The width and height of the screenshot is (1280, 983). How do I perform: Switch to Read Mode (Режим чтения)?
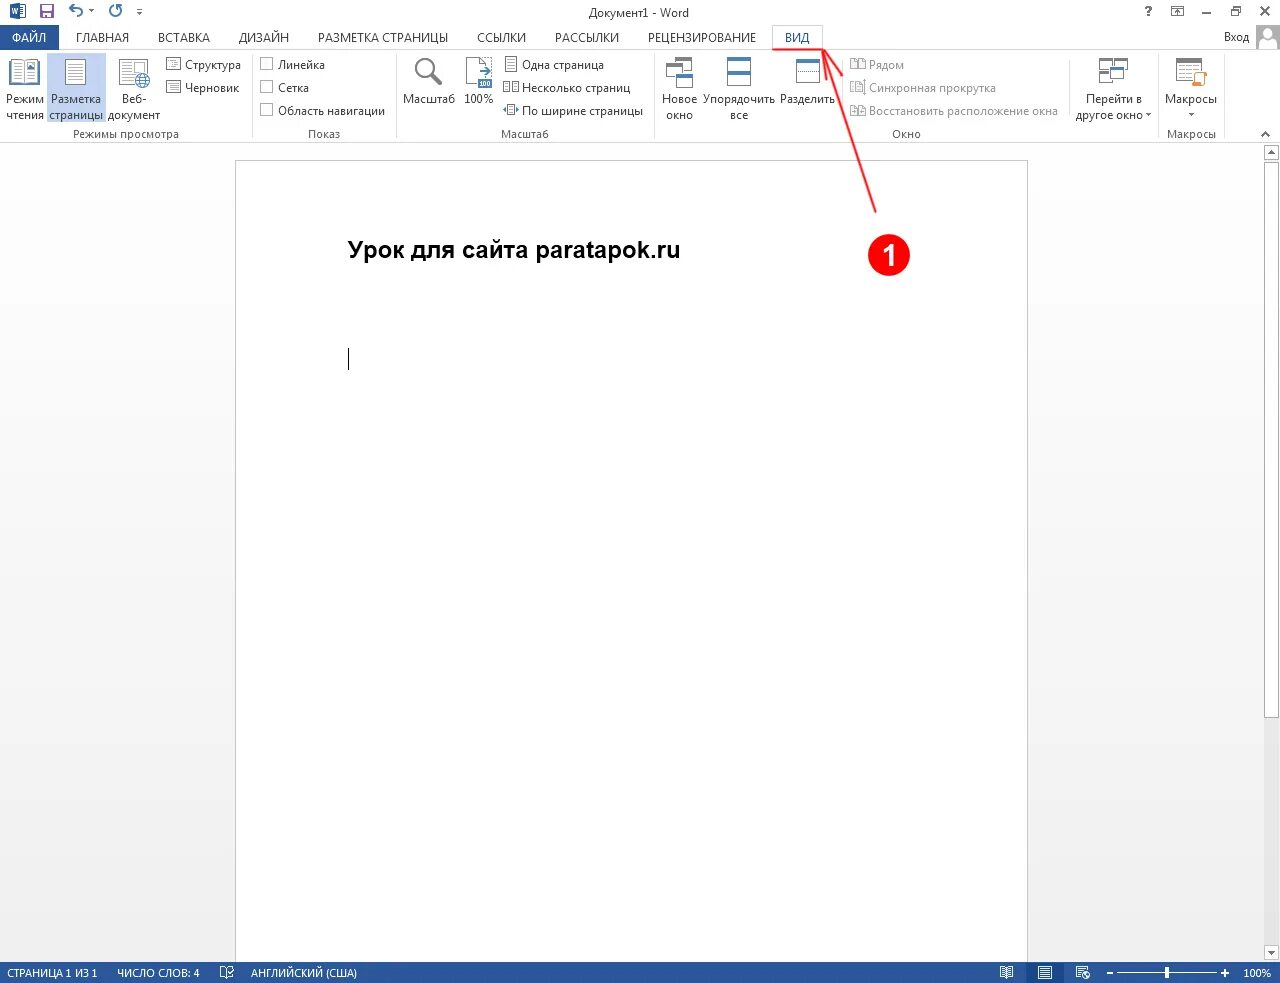tap(24, 89)
